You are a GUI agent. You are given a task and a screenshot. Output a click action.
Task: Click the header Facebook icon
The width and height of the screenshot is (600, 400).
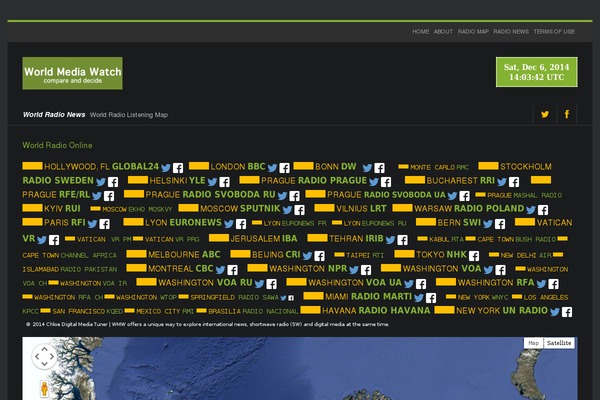click(x=567, y=114)
